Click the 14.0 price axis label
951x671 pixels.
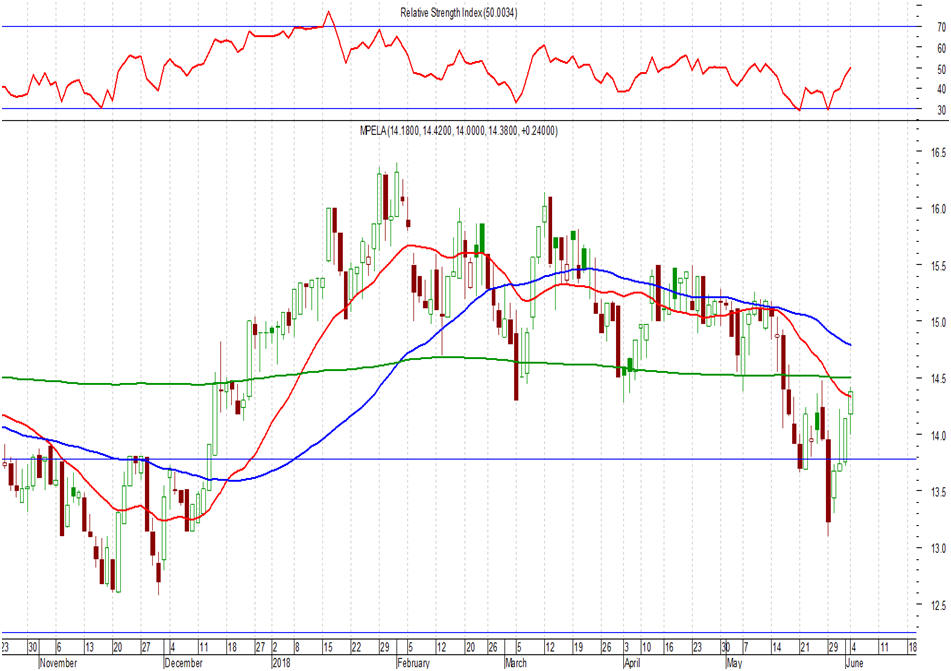(938, 436)
